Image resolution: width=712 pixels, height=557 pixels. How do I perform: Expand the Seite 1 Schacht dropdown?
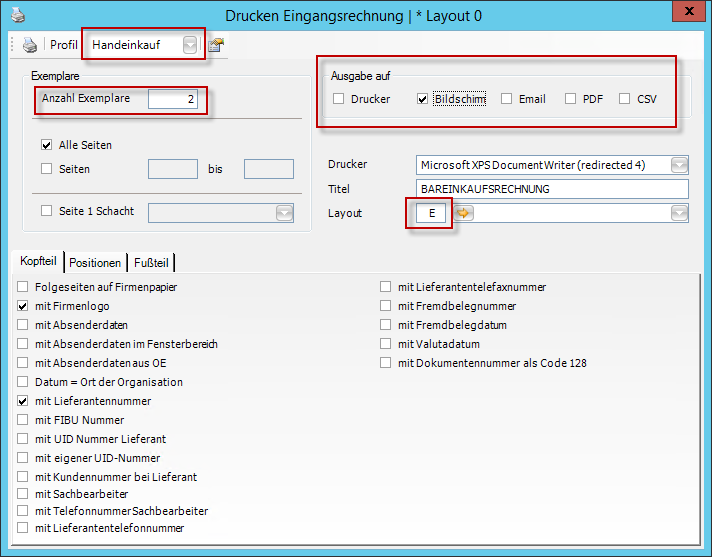(284, 212)
